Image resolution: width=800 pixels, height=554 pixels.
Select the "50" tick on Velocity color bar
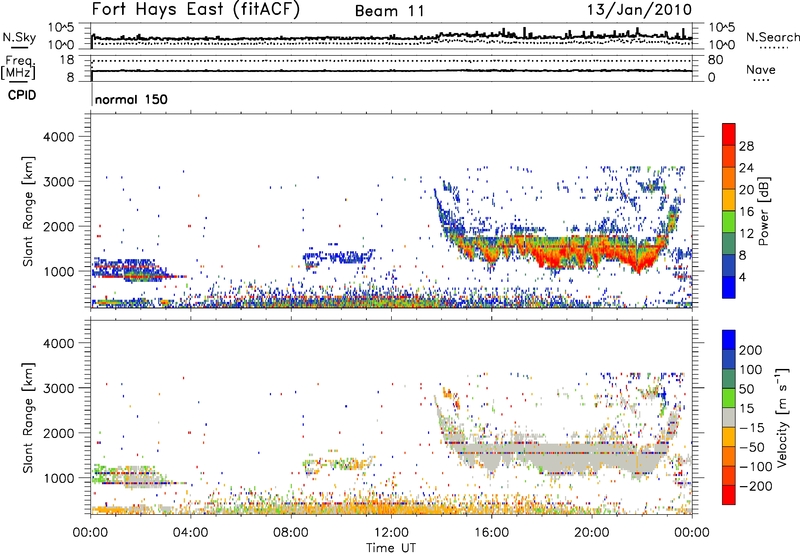coord(746,389)
